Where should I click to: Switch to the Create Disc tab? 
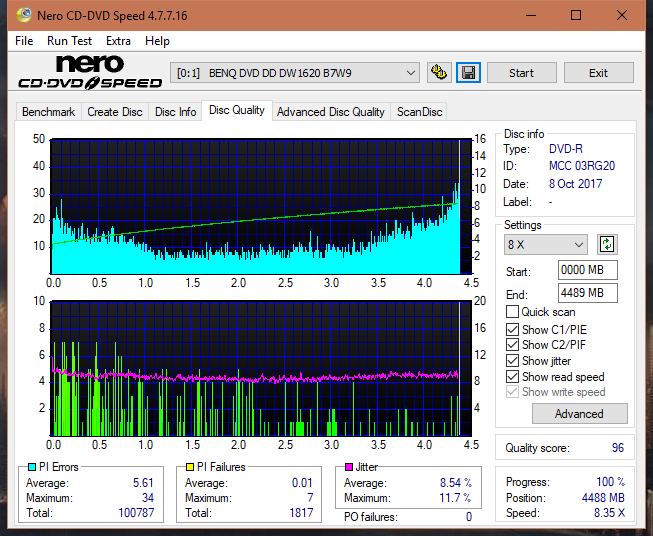pos(115,112)
